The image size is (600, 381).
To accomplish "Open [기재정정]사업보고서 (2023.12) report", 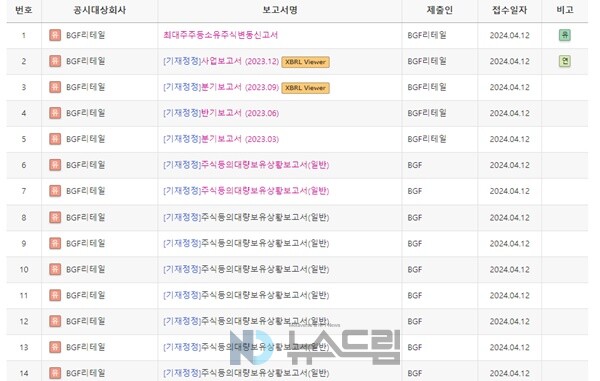I will (221, 61).
